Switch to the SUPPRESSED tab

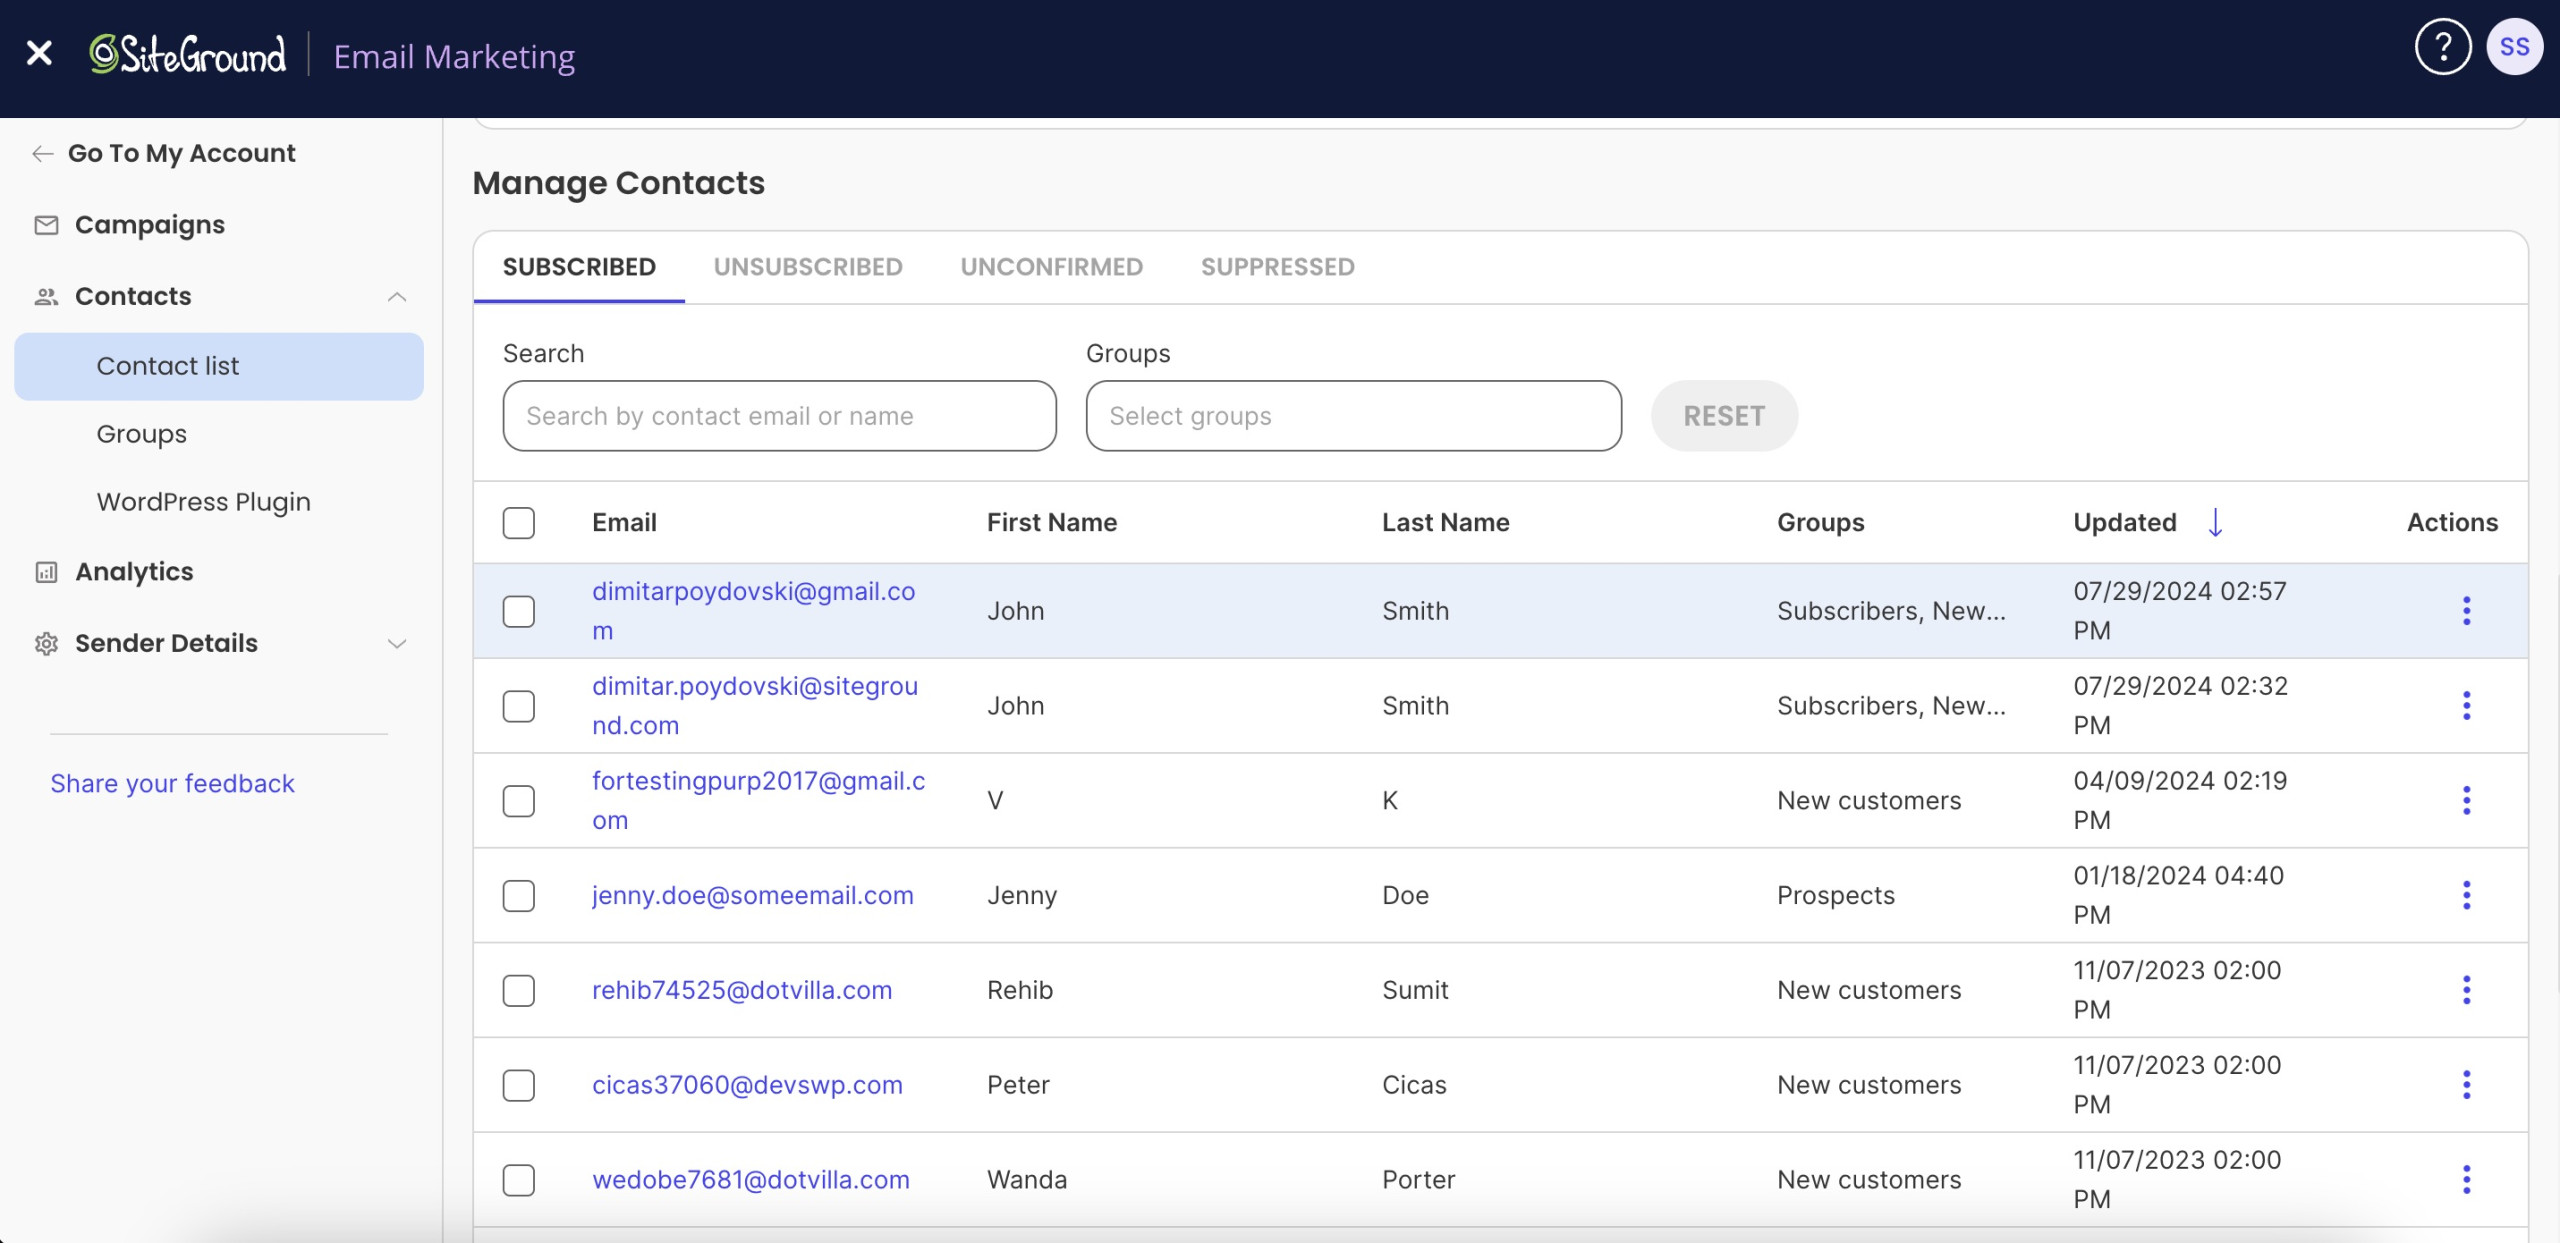[x=1277, y=266]
